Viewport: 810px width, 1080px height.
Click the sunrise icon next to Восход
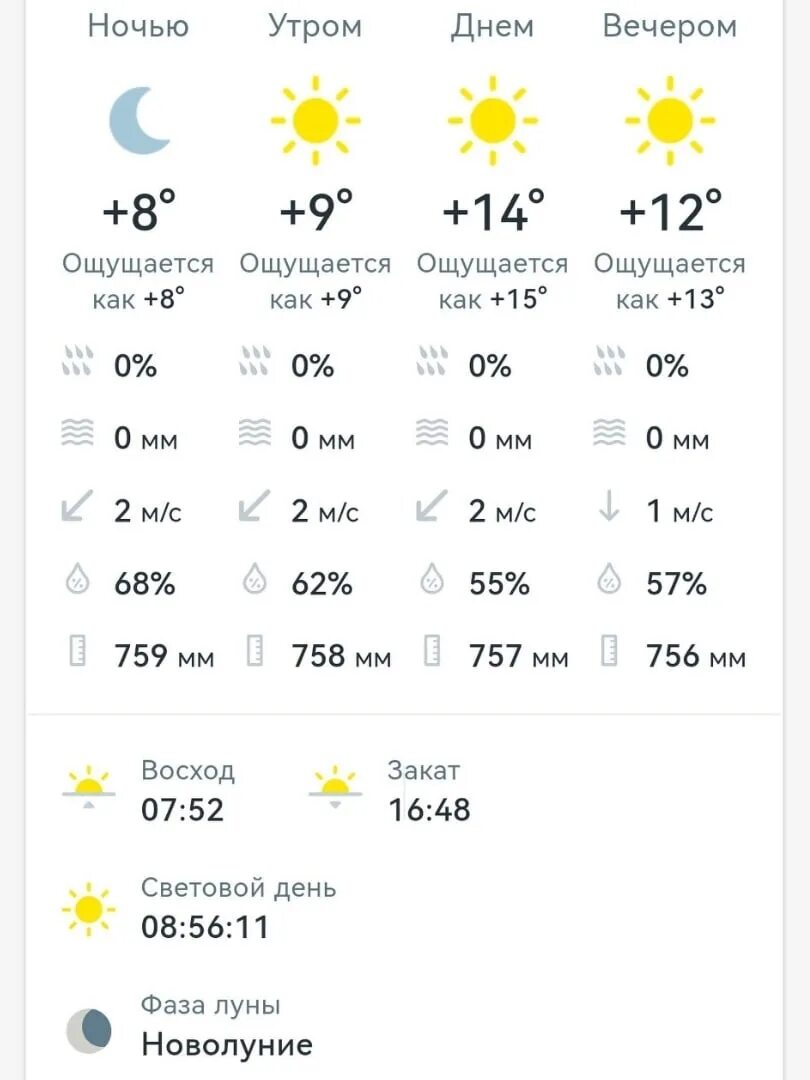pyautogui.click(x=88, y=786)
